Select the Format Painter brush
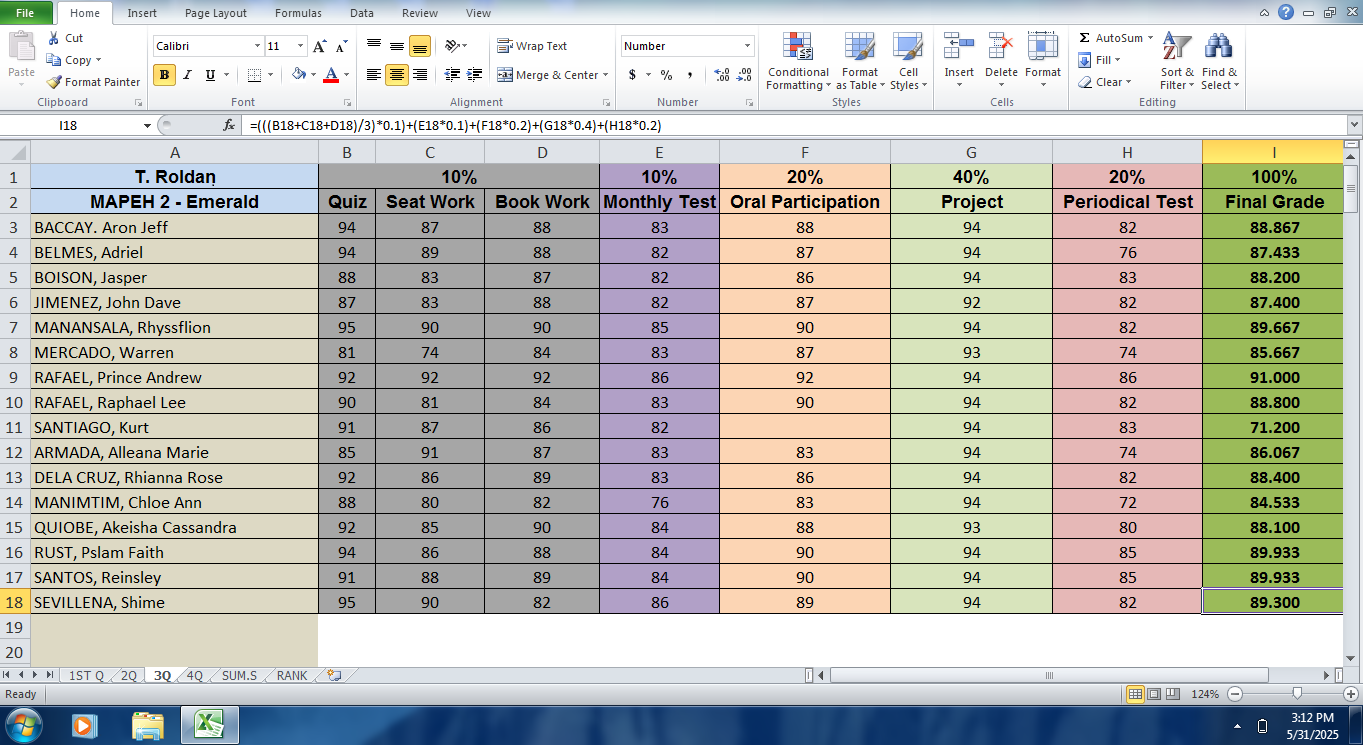Image resolution: width=1363 pixels, height=745 pixels. coord(54,82)
